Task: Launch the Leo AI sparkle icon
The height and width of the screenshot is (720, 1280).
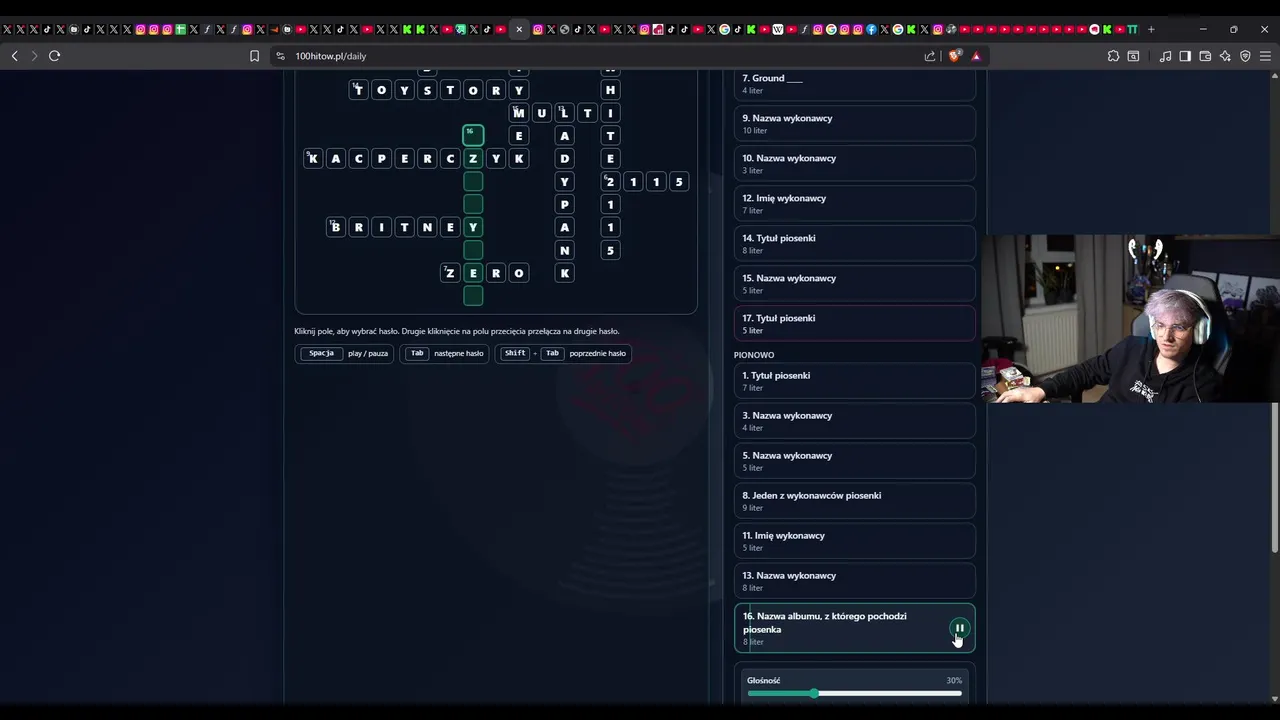Action: click(1225, 56)
